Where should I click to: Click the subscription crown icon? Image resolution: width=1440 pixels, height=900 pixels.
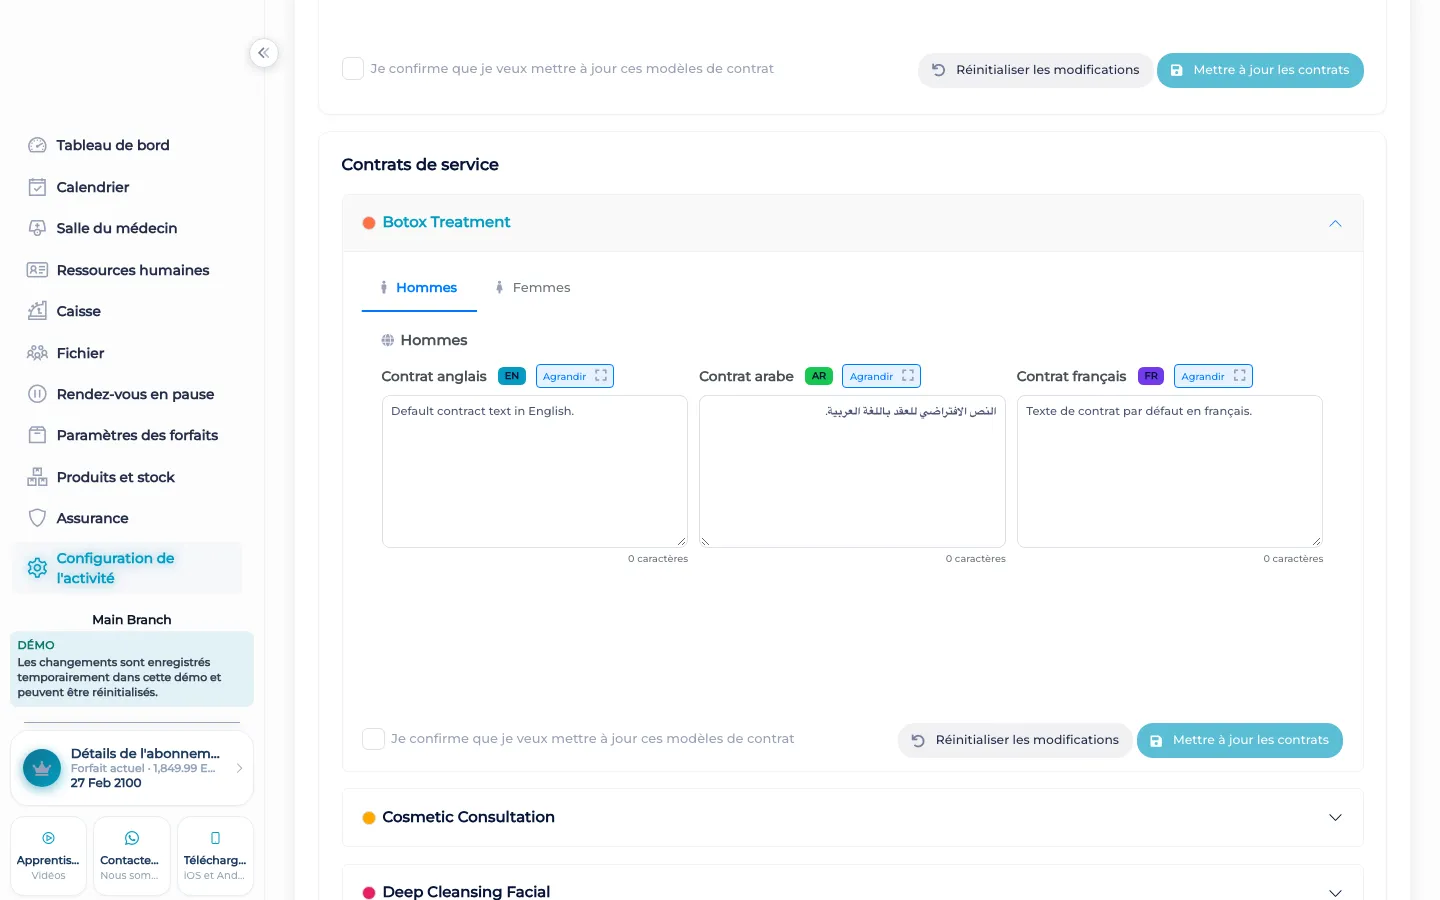[42, 768]
